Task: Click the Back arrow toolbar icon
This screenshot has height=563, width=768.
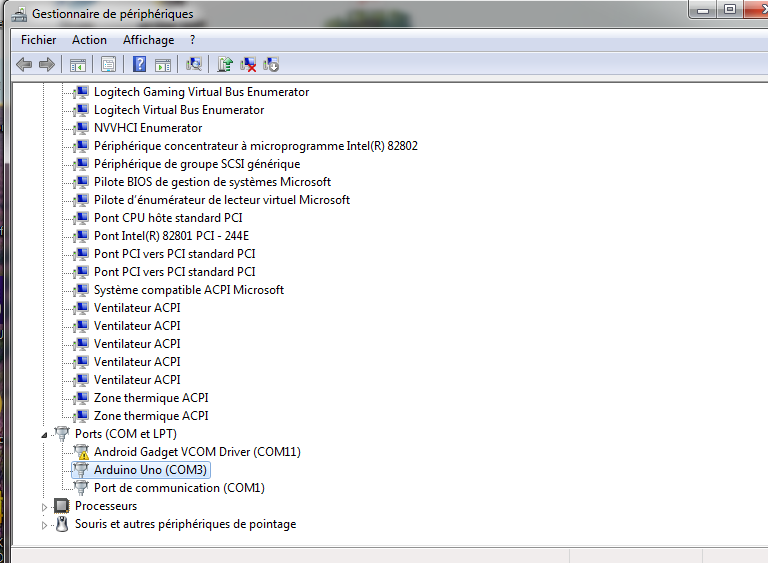Action: point(24,64)
